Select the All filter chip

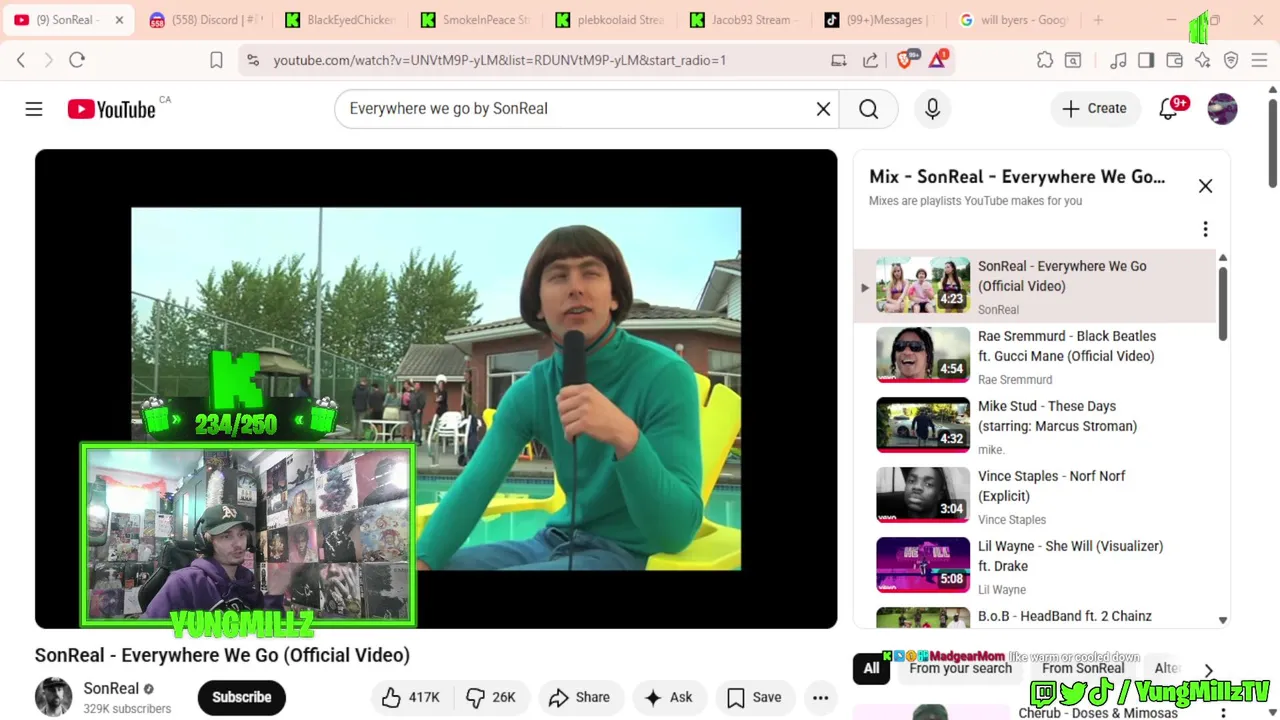[x=872, y=668]
